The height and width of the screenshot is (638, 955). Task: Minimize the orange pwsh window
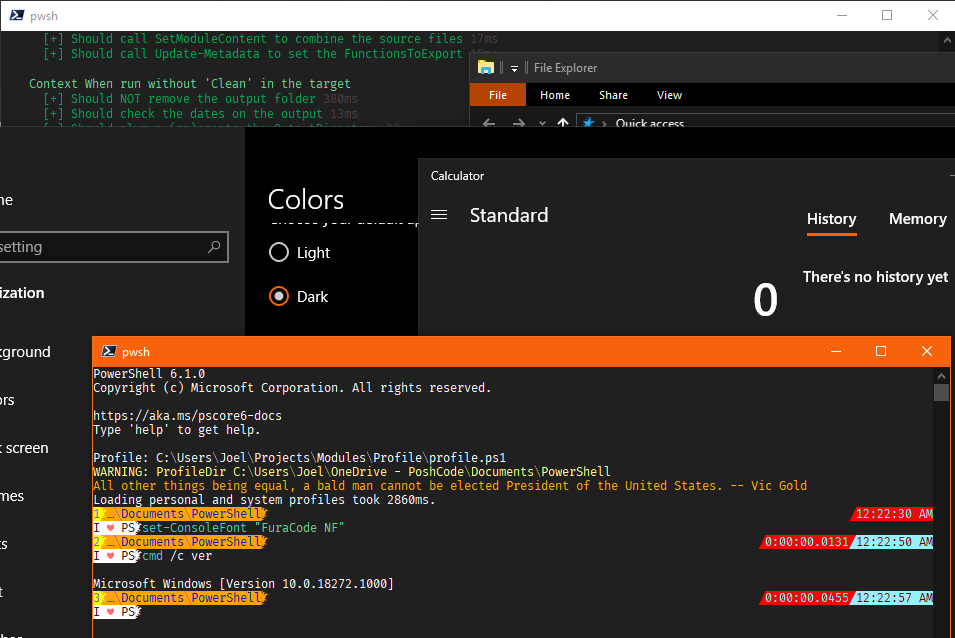coord(836,351)
